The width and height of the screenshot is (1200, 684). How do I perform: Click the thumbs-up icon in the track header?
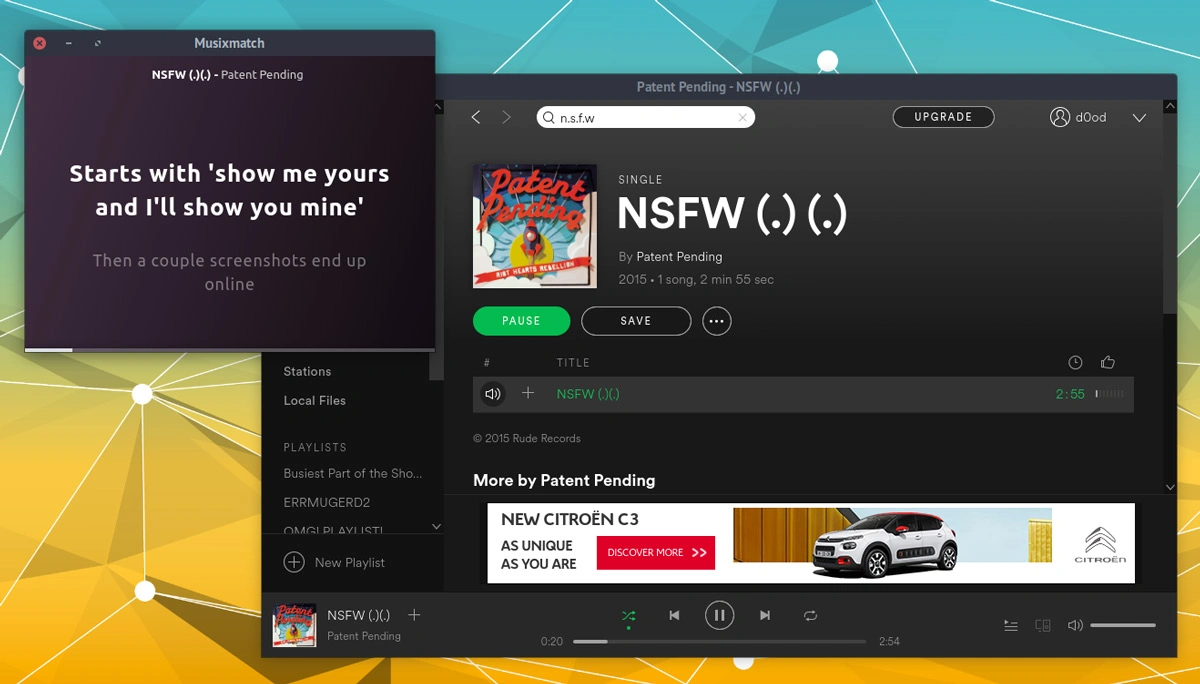[x=1107, y=362]
